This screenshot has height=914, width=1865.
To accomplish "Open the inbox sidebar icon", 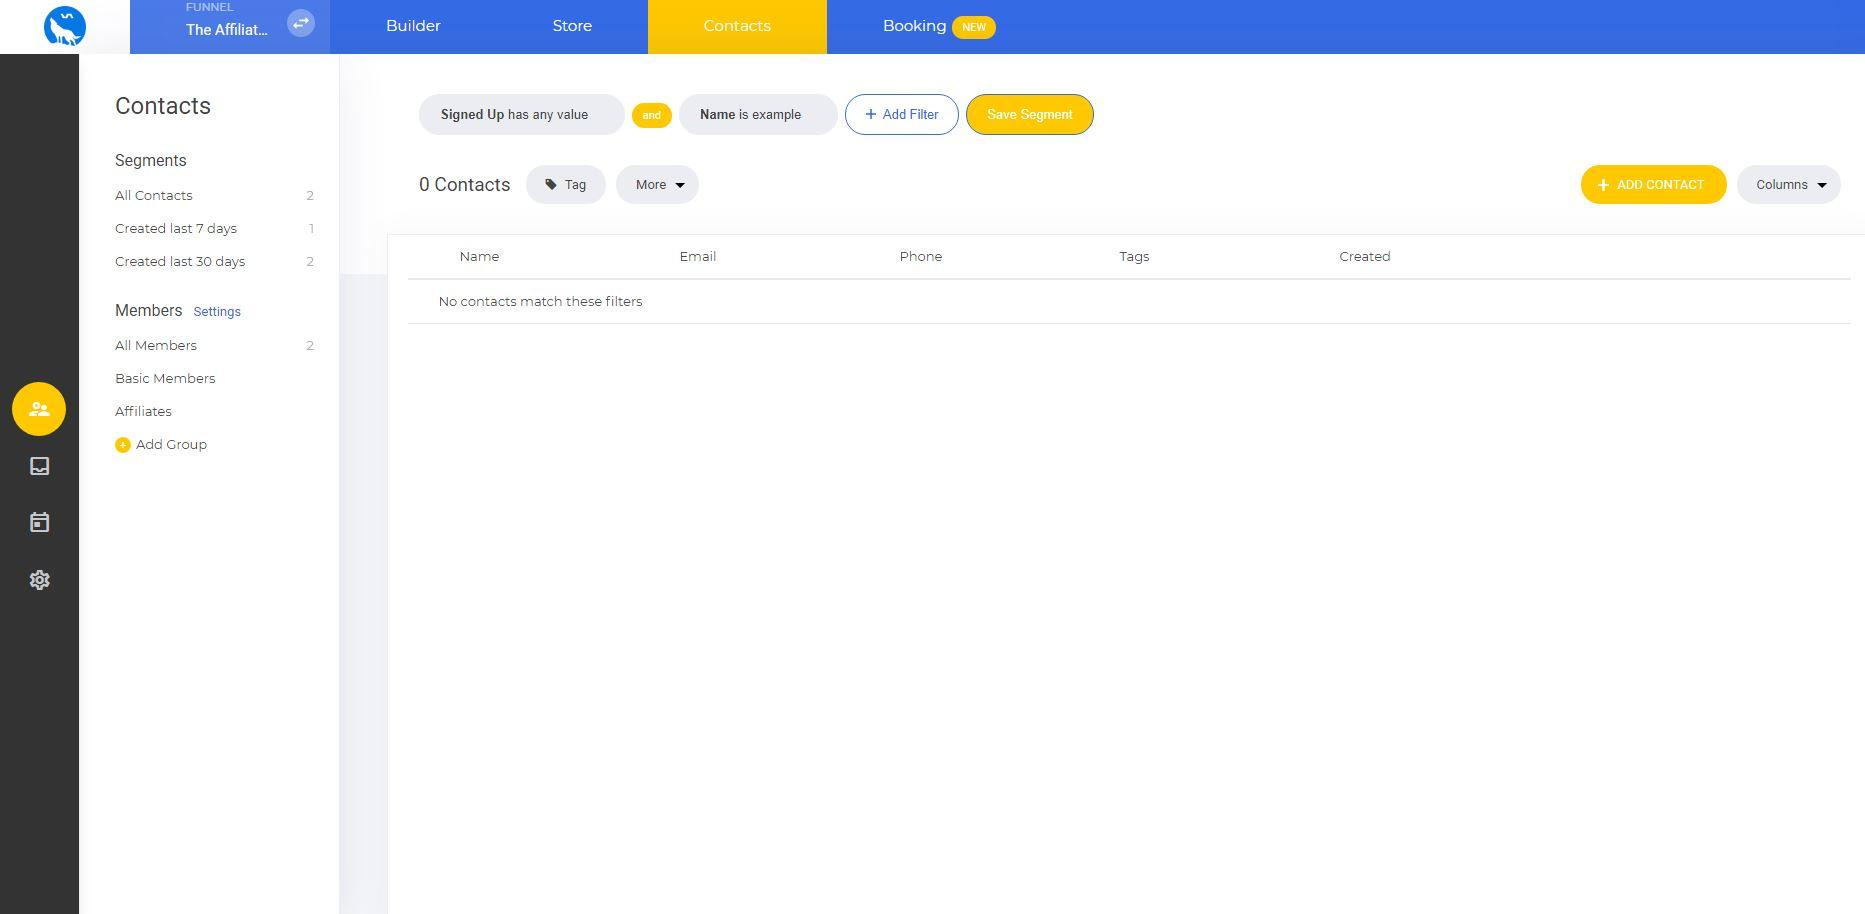I will coord(39,466).
